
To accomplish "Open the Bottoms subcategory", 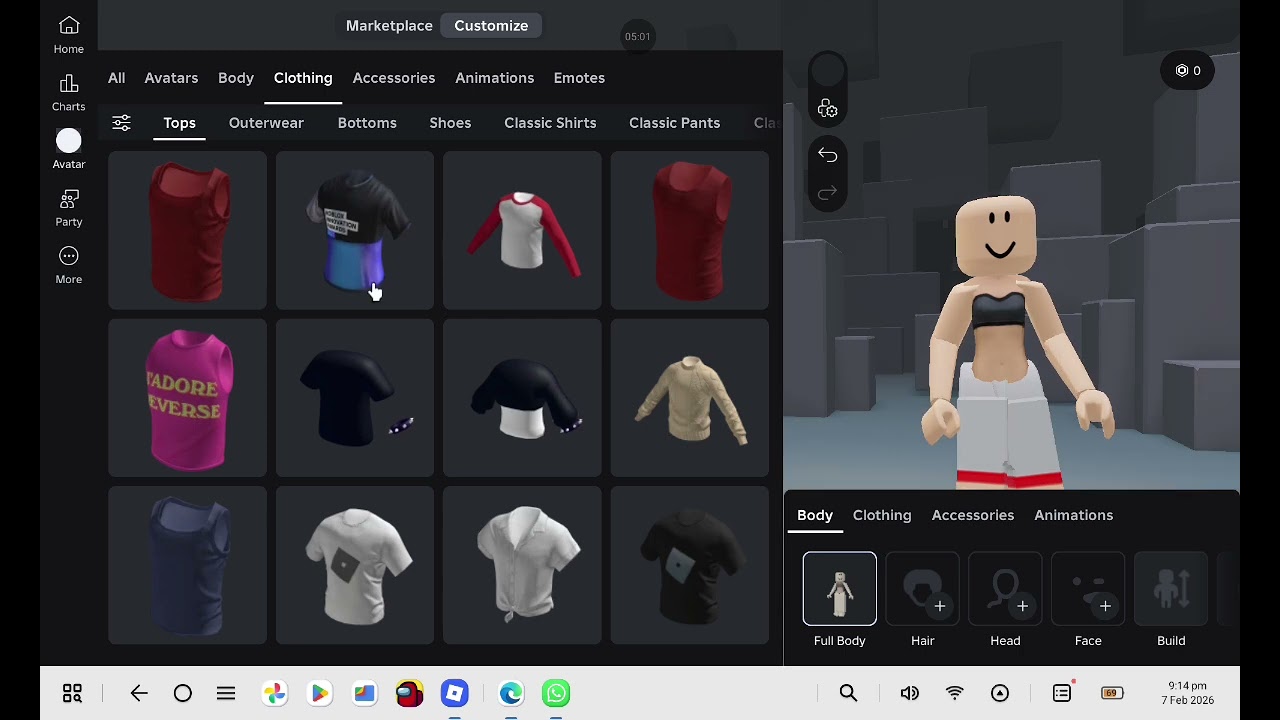I will 367,123.
